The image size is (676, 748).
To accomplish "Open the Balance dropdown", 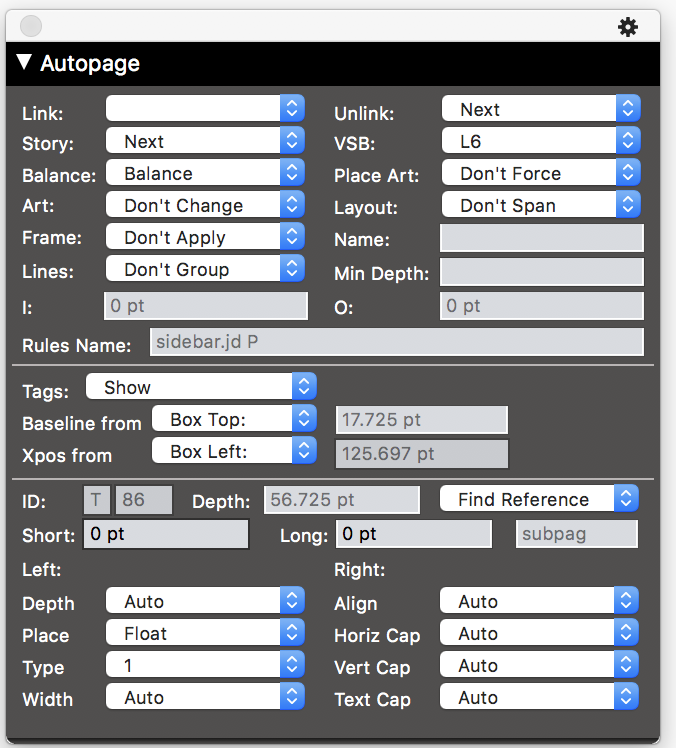I will point(205,173).
